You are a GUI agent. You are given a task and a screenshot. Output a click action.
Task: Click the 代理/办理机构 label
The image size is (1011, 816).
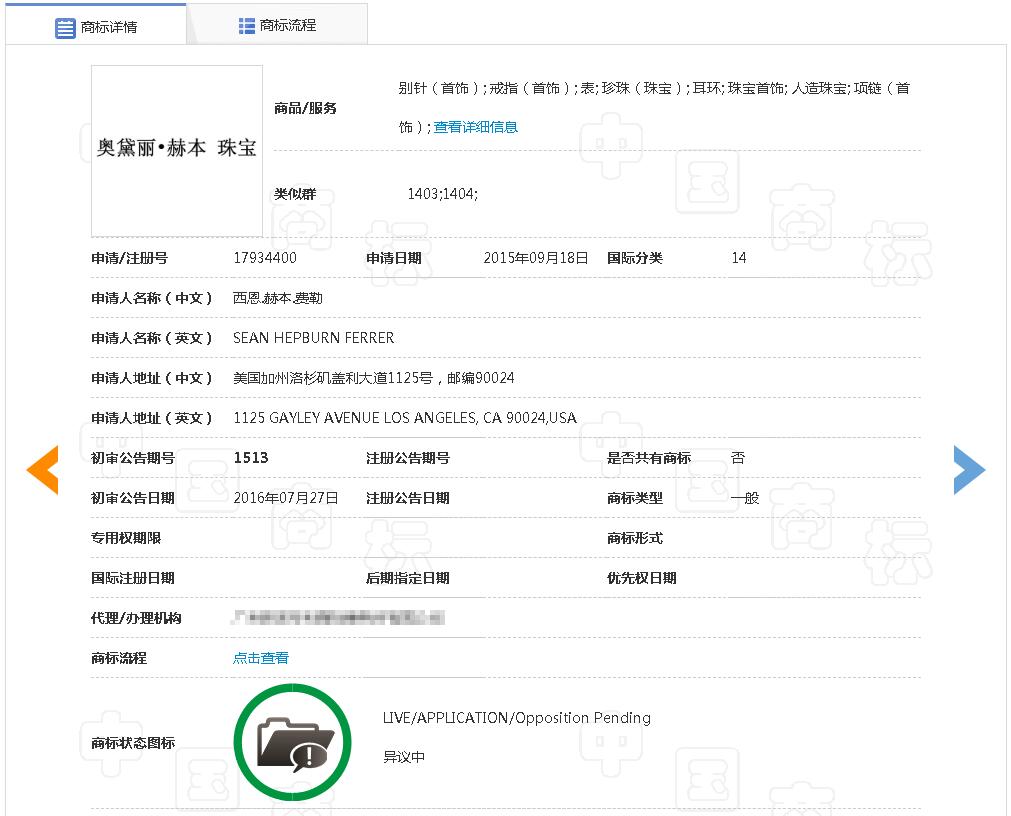point(136,618)
